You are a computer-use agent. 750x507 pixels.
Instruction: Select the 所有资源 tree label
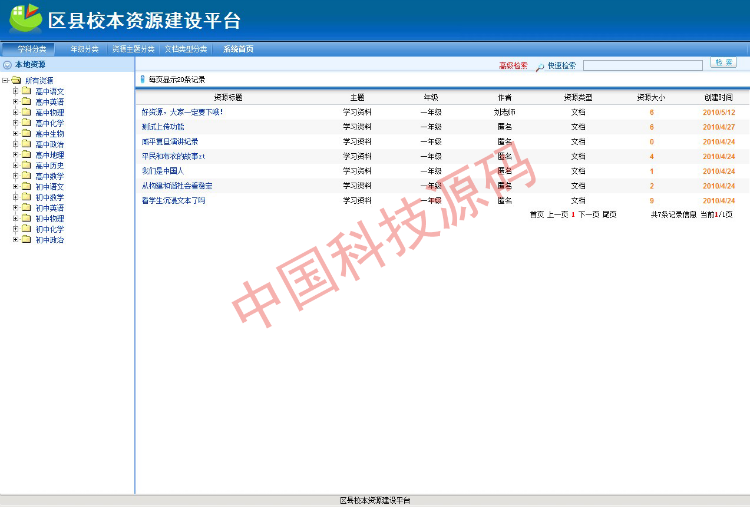39,80
